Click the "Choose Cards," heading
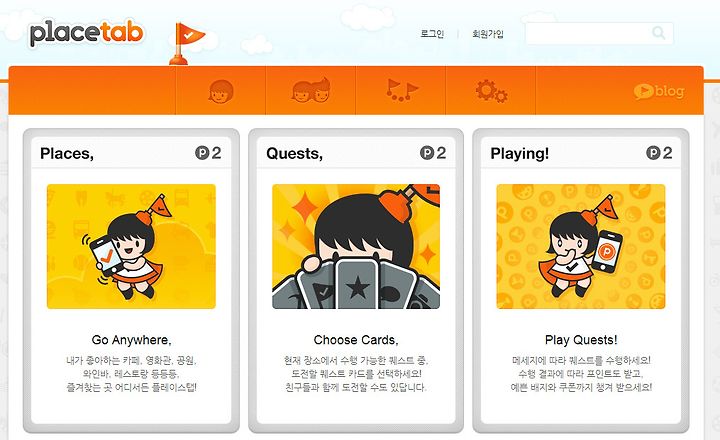720x440 pixels. pos(356,340)
